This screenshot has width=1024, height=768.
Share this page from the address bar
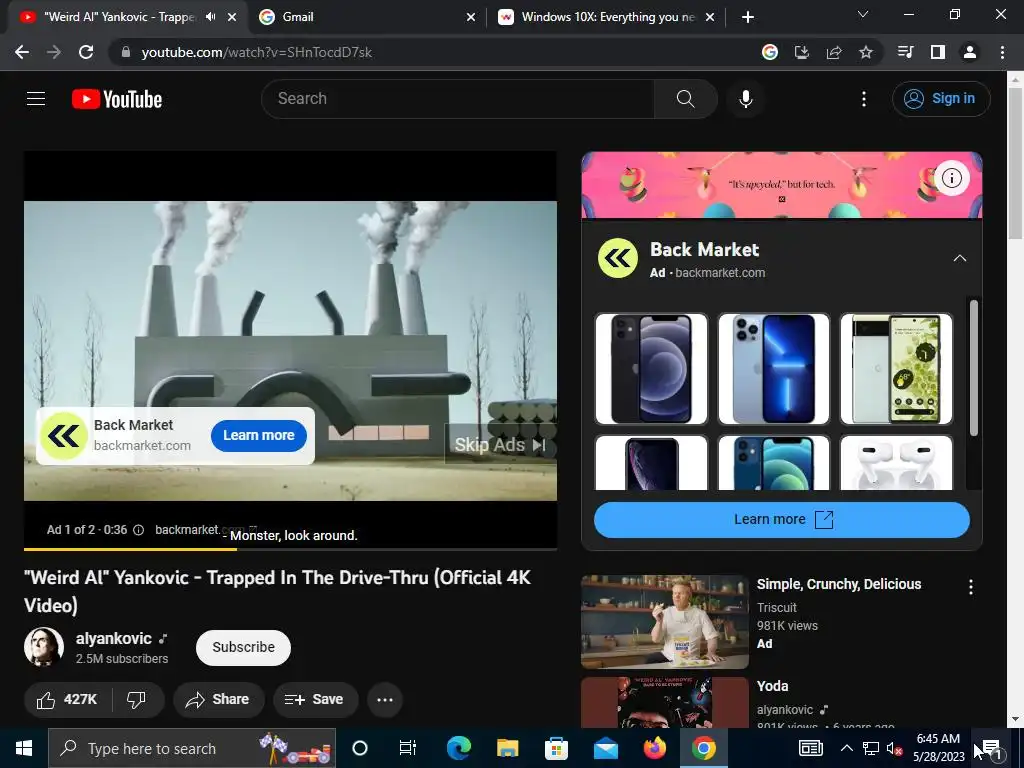click(834, 52)
